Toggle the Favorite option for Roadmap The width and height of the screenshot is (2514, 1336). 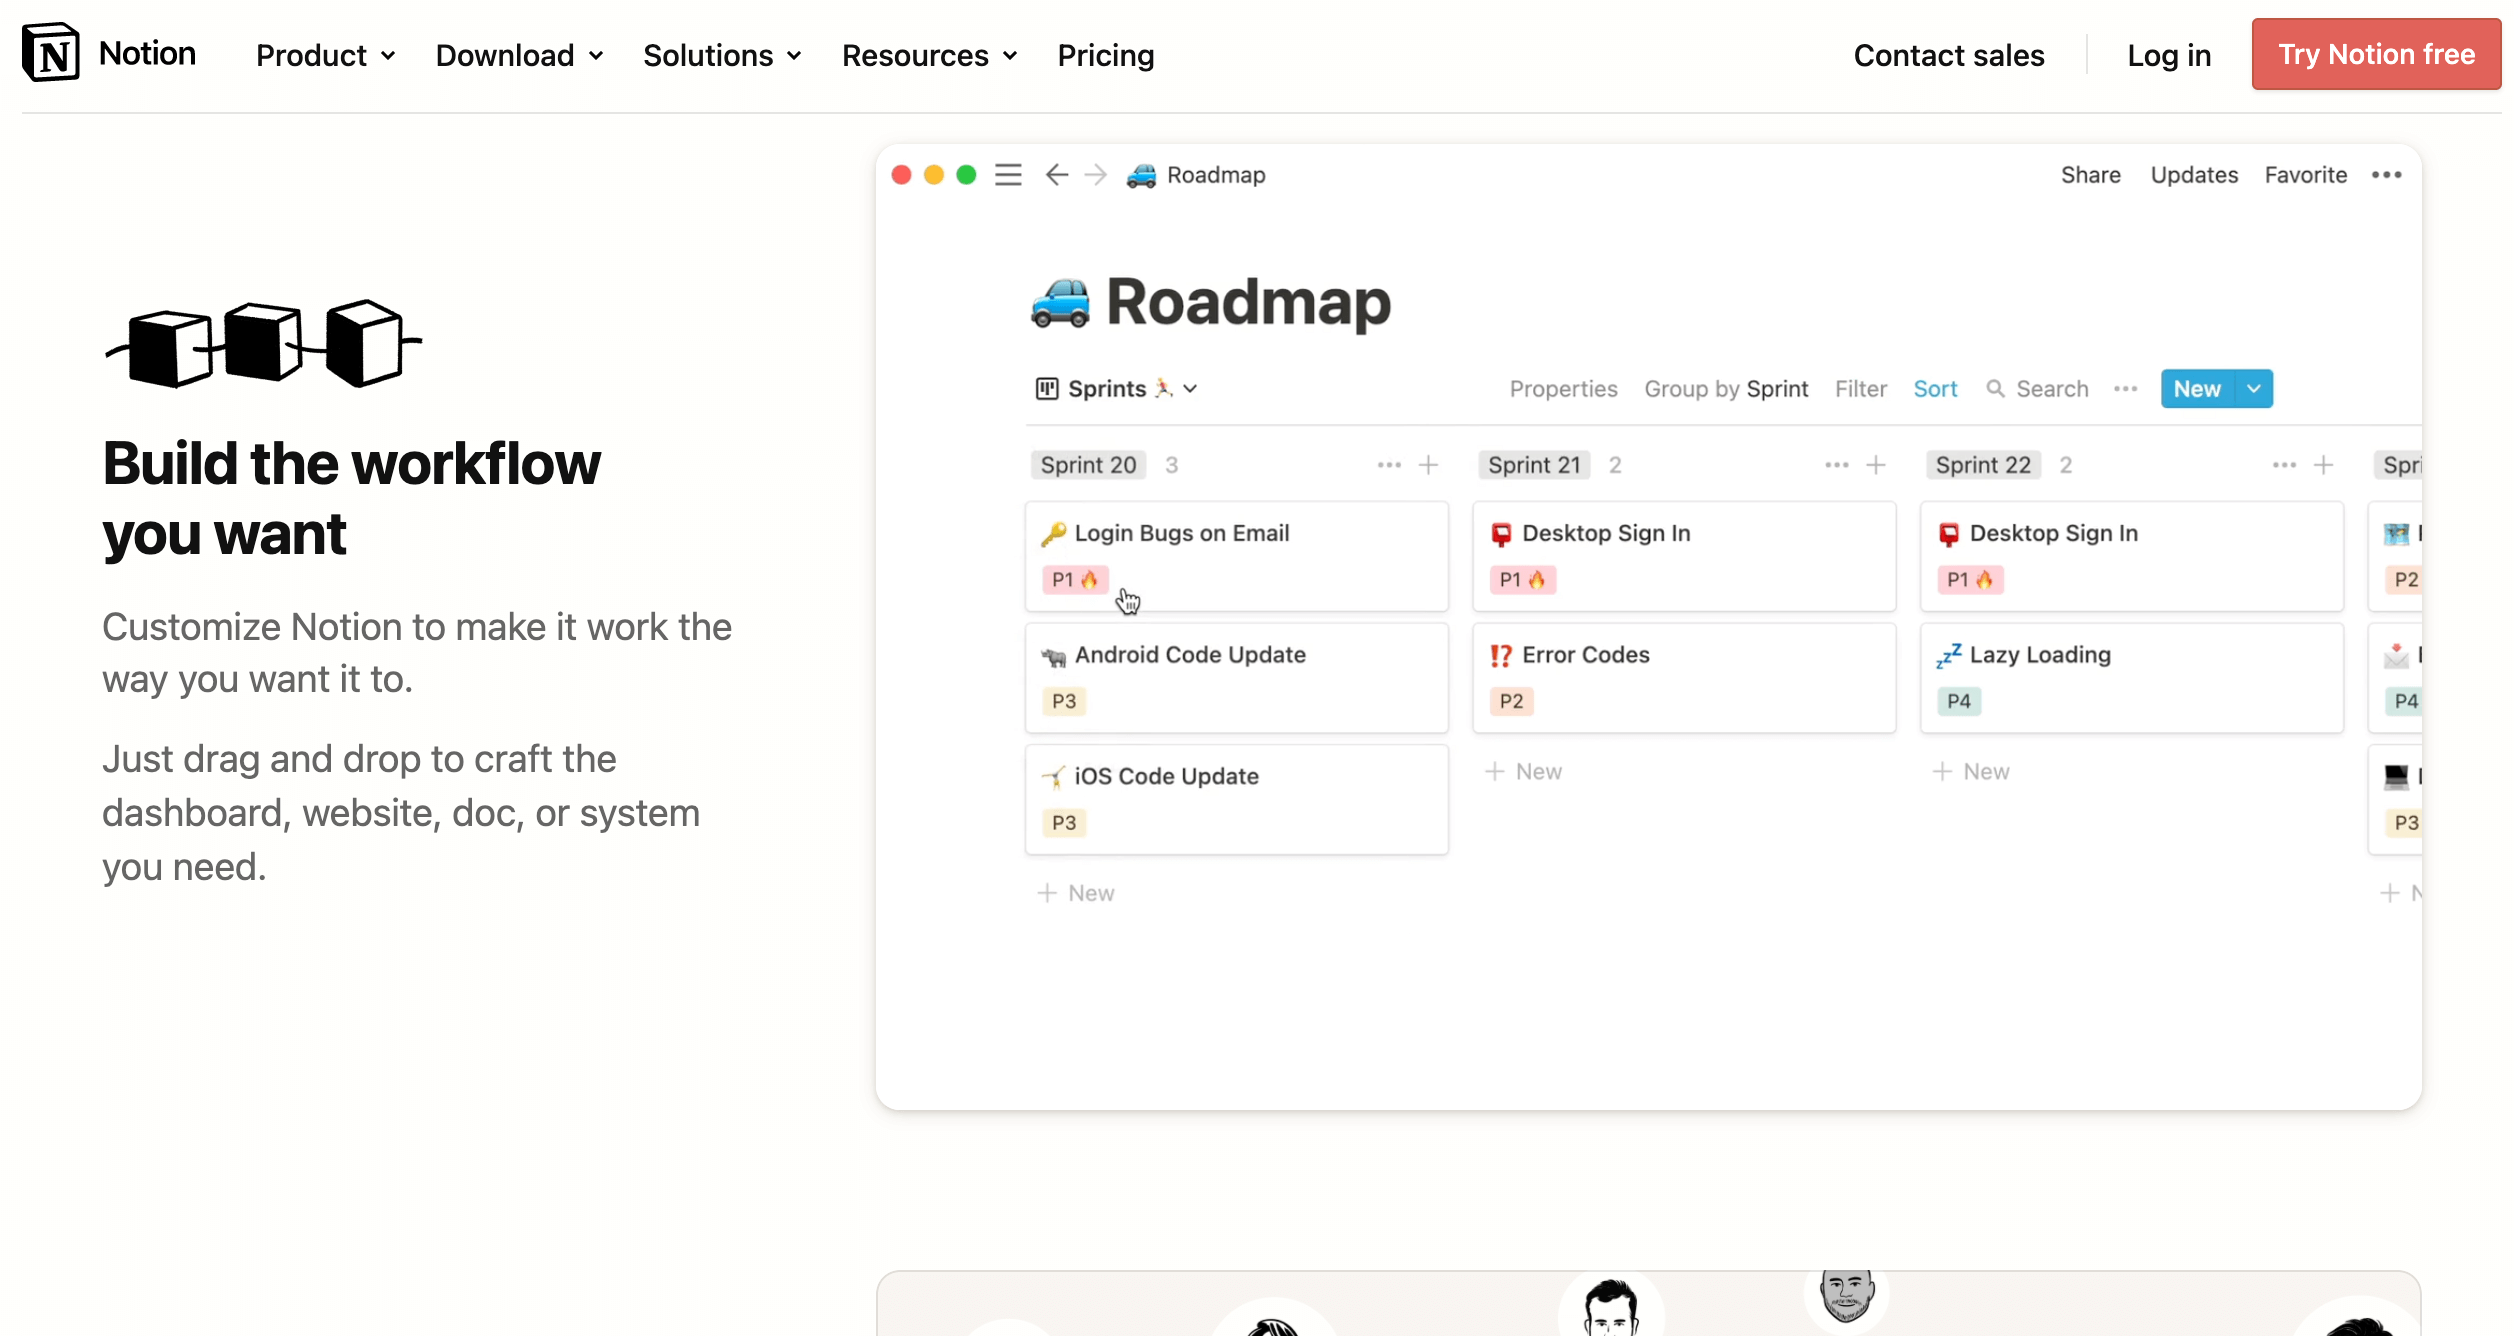2306,174
